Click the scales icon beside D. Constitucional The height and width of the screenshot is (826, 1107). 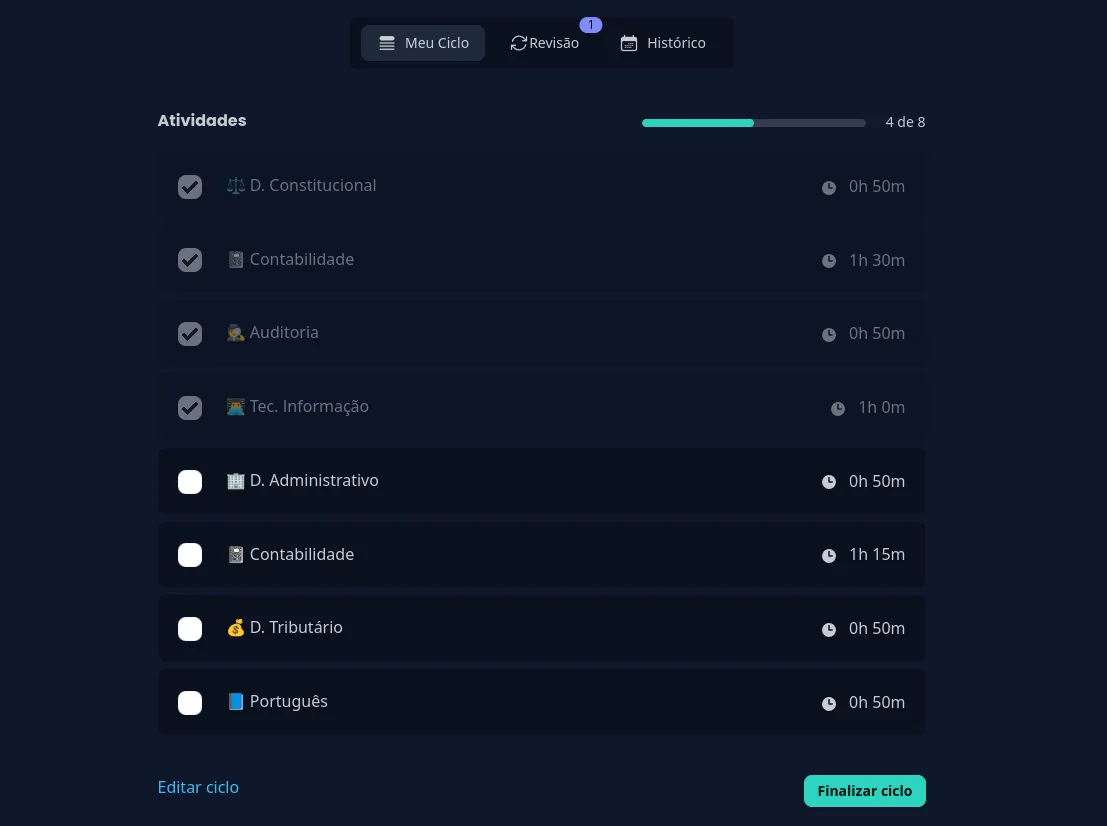click(x=236, y=186)
